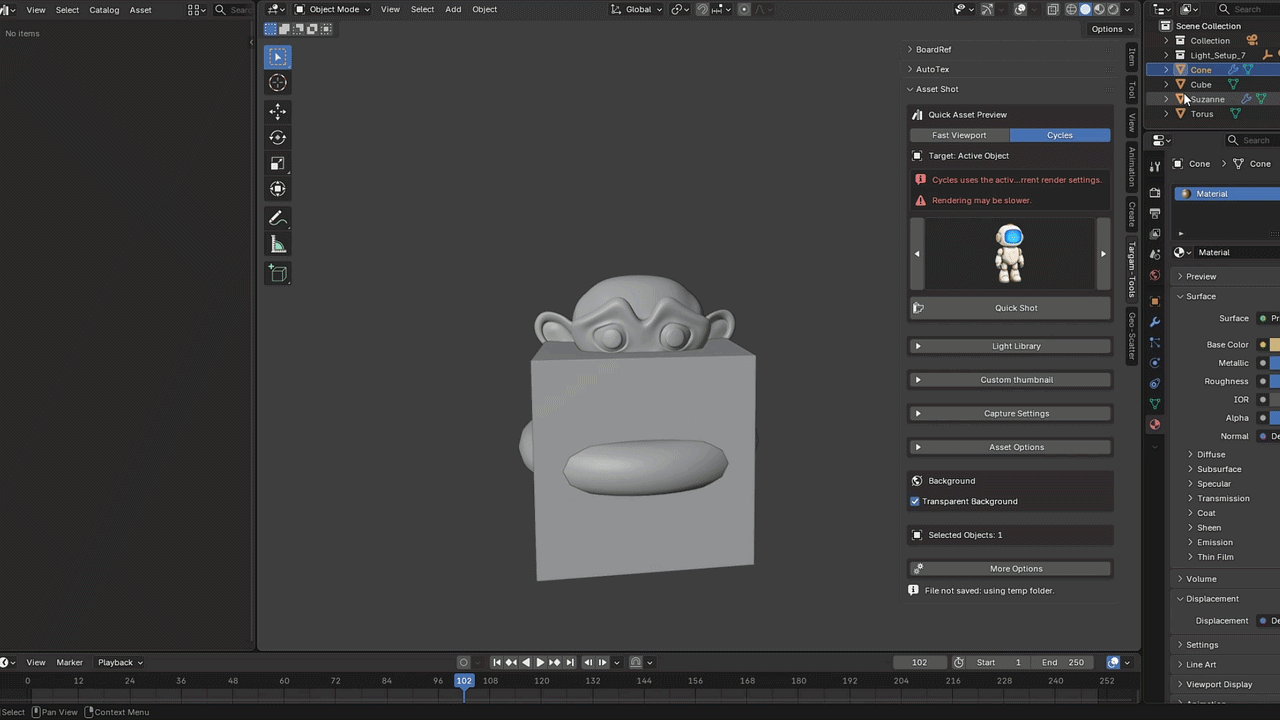Viewport: 1280px width, 720px height.
Task: Adjust the Roughness slider
Action: tap(1275, 381)
